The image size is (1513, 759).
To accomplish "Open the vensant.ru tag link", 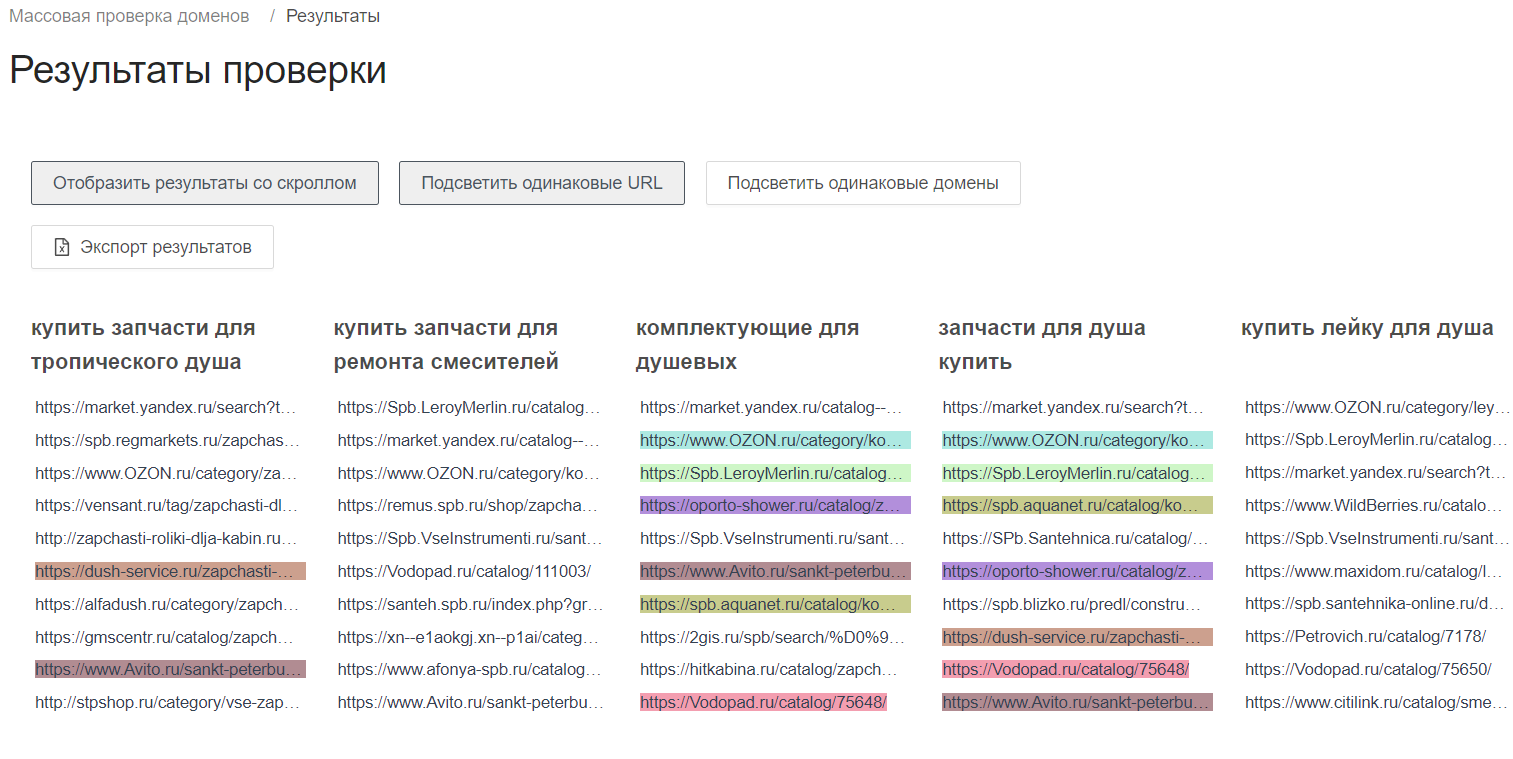I will (166, 506).
